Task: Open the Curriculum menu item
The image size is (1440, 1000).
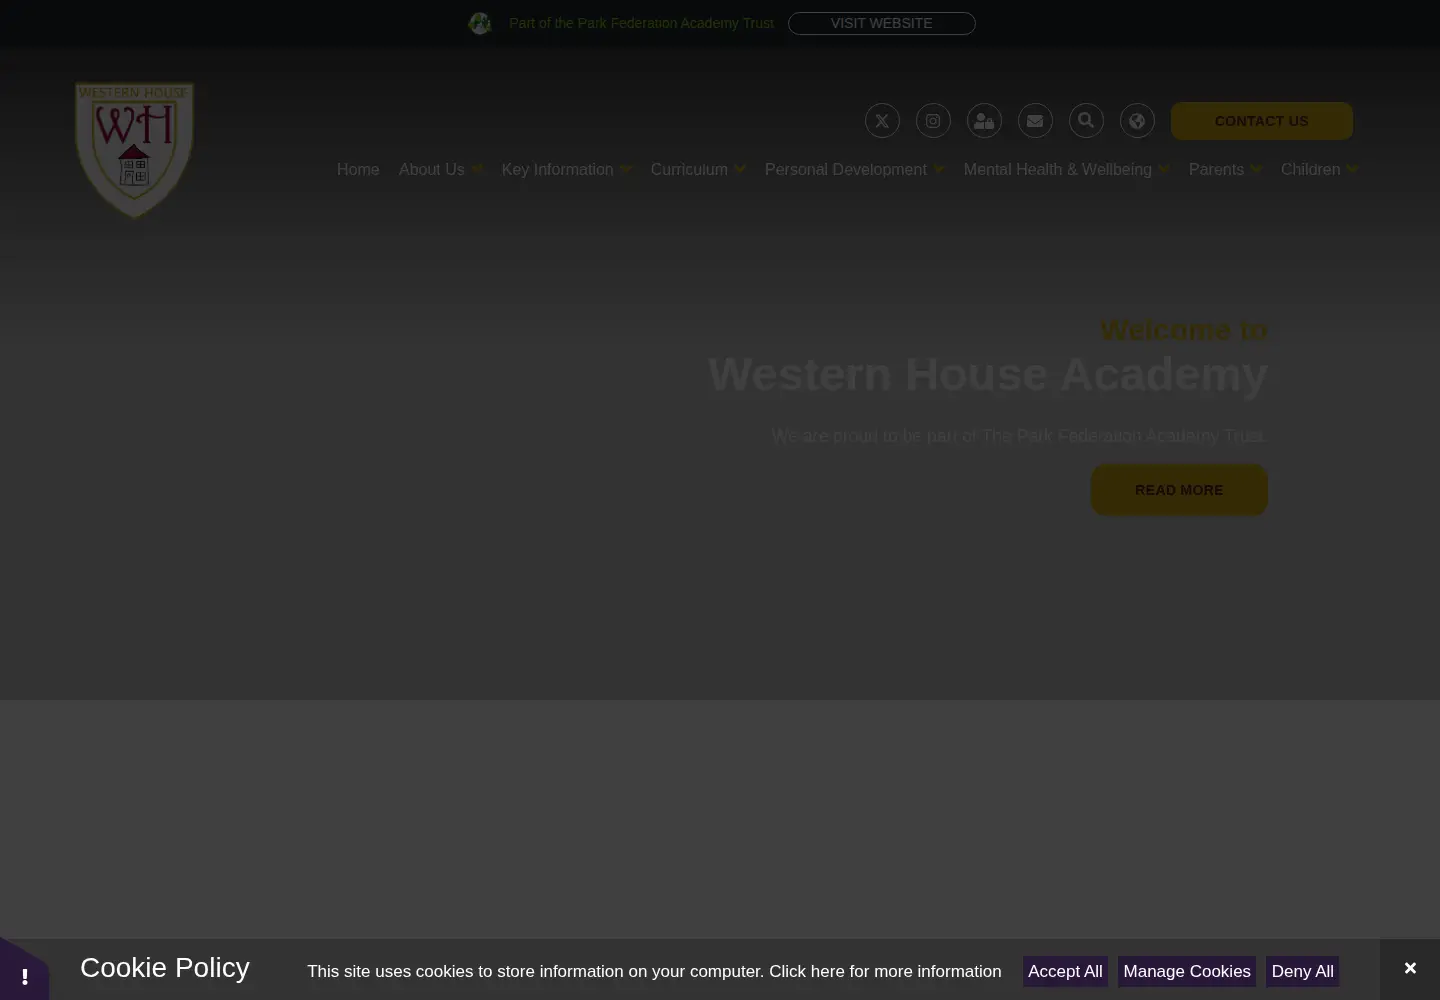Action: (689, 170)
